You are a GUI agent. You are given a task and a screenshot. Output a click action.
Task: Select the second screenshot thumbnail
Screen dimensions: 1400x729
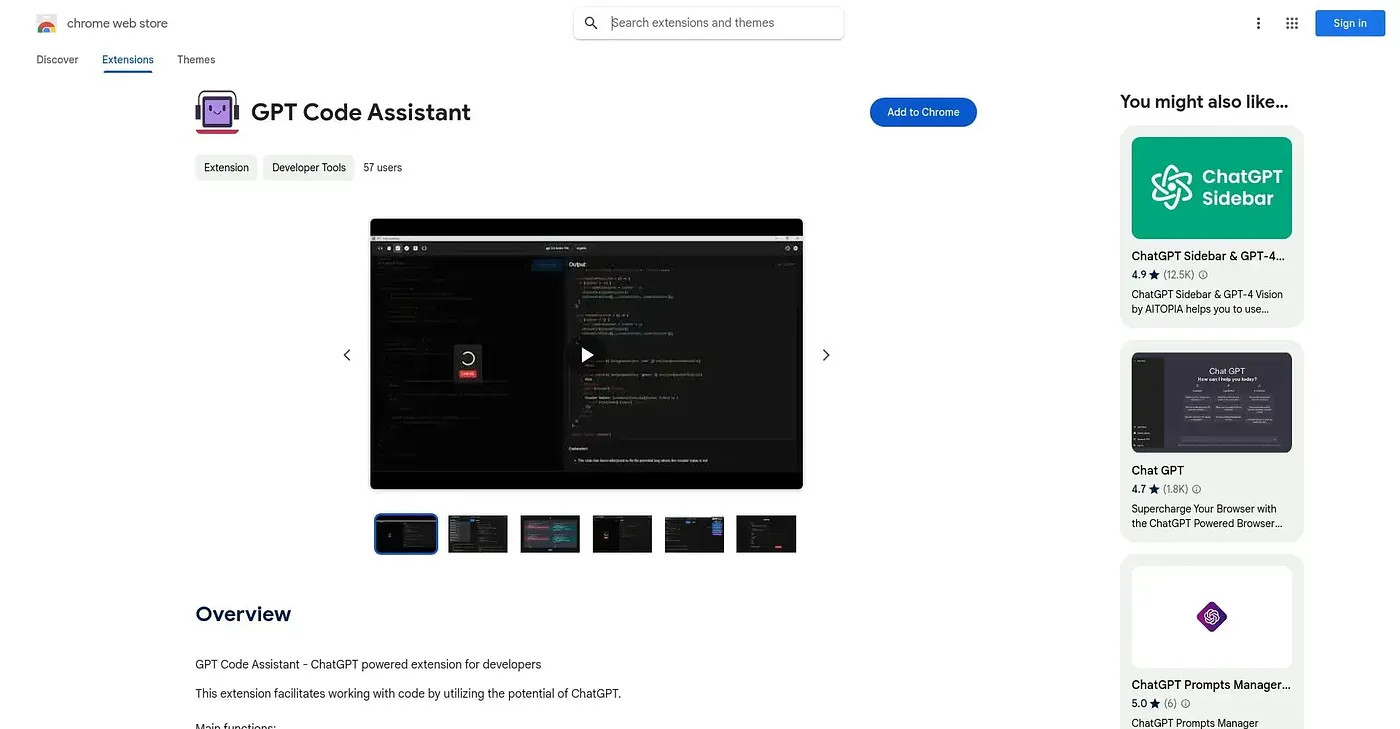click(x=478, y=534)
